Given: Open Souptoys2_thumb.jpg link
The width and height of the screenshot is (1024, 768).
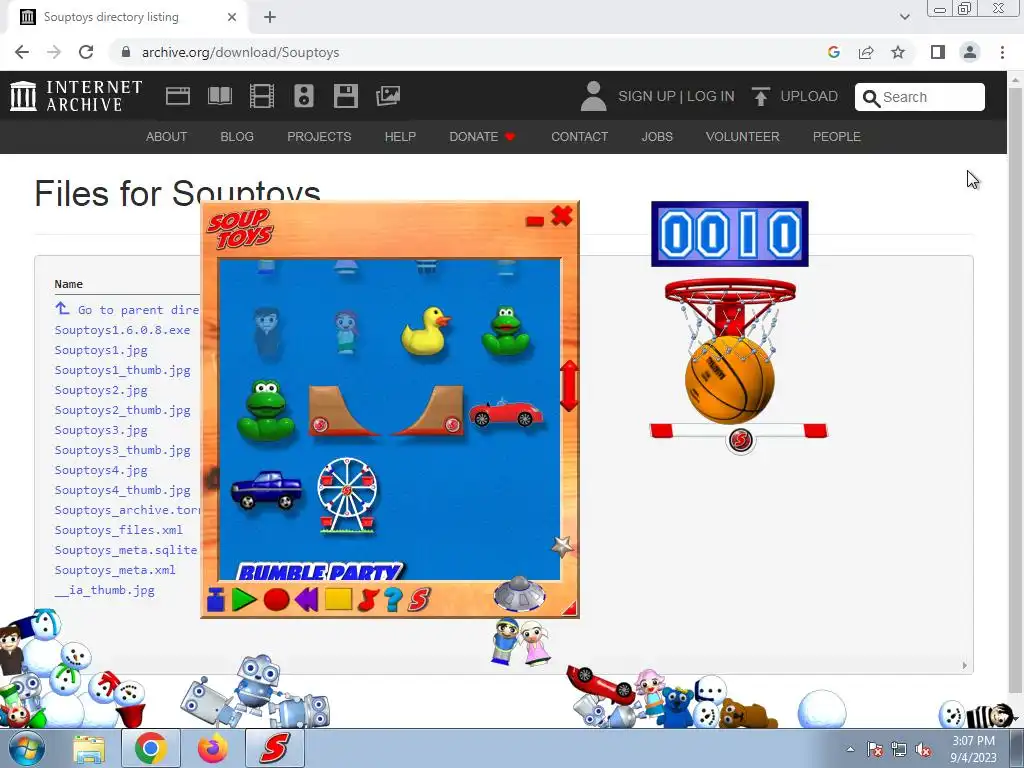Looking at the screenshot, I should pyautogui.click(x=122, y=410).
